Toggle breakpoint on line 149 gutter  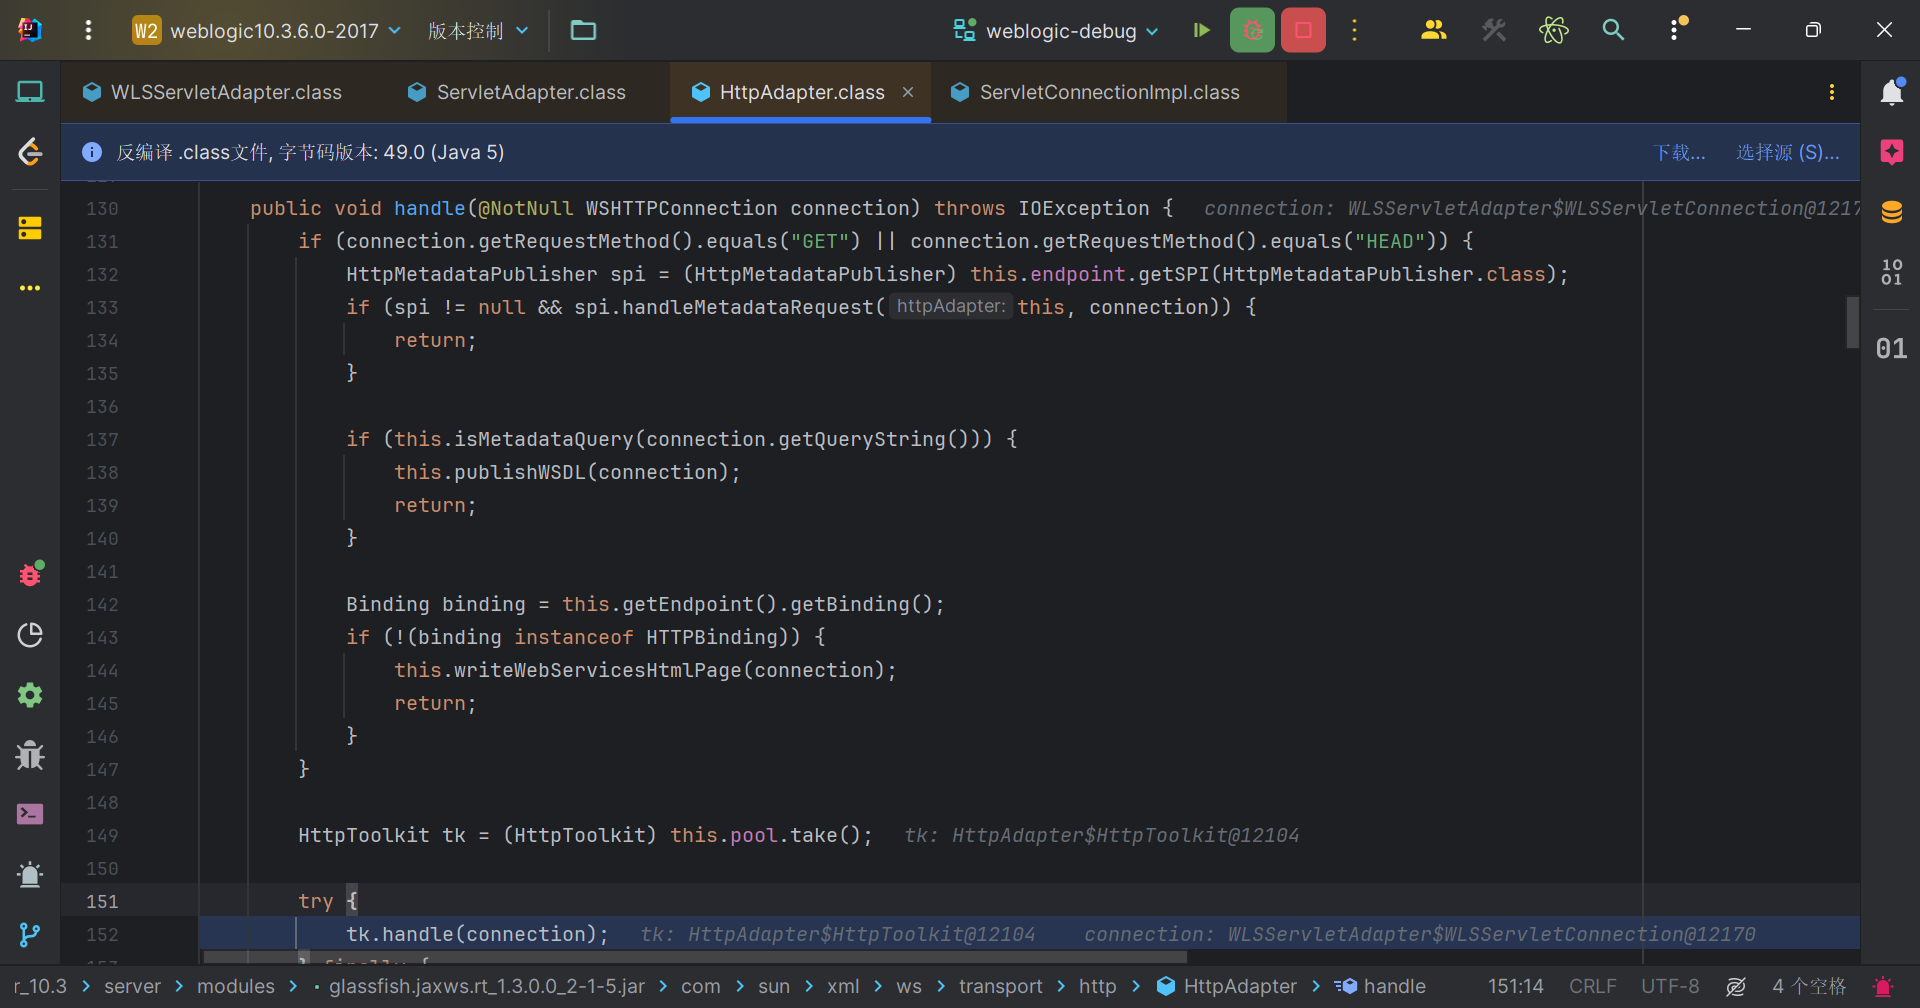[x=101, y=835]
